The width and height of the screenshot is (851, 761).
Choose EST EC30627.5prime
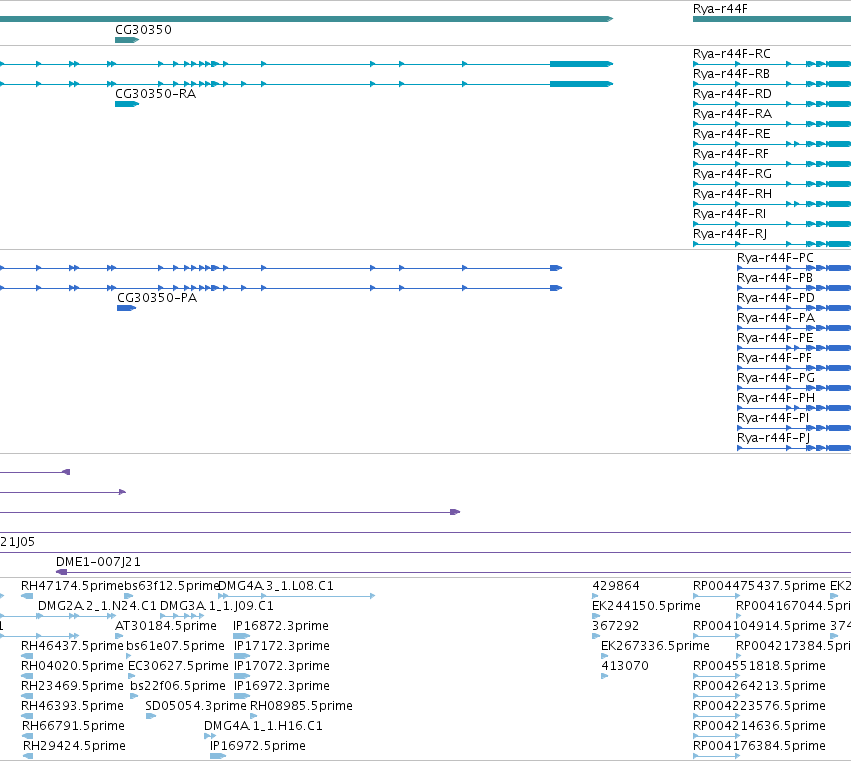(178, 667)
